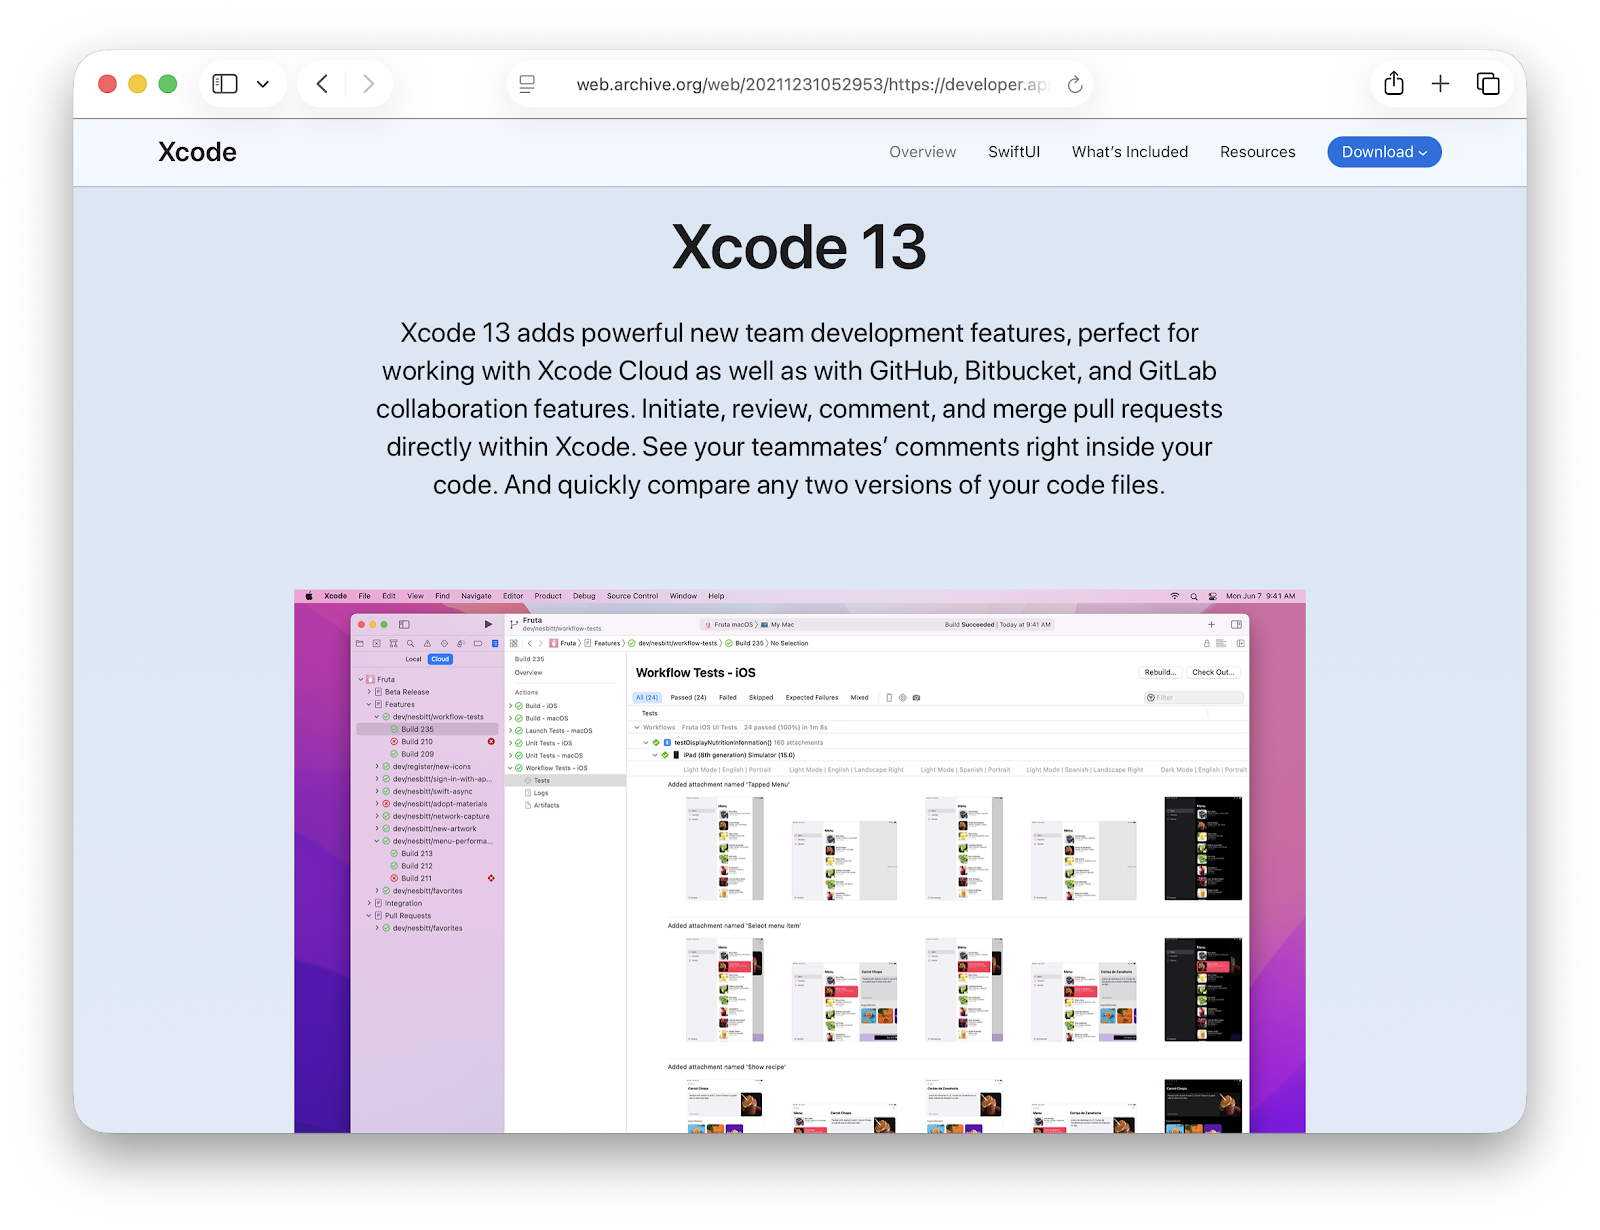1600x1230 pixels.
Task: Hide the navigator via Xcode sidebar toggle
Action: point(404,624)
